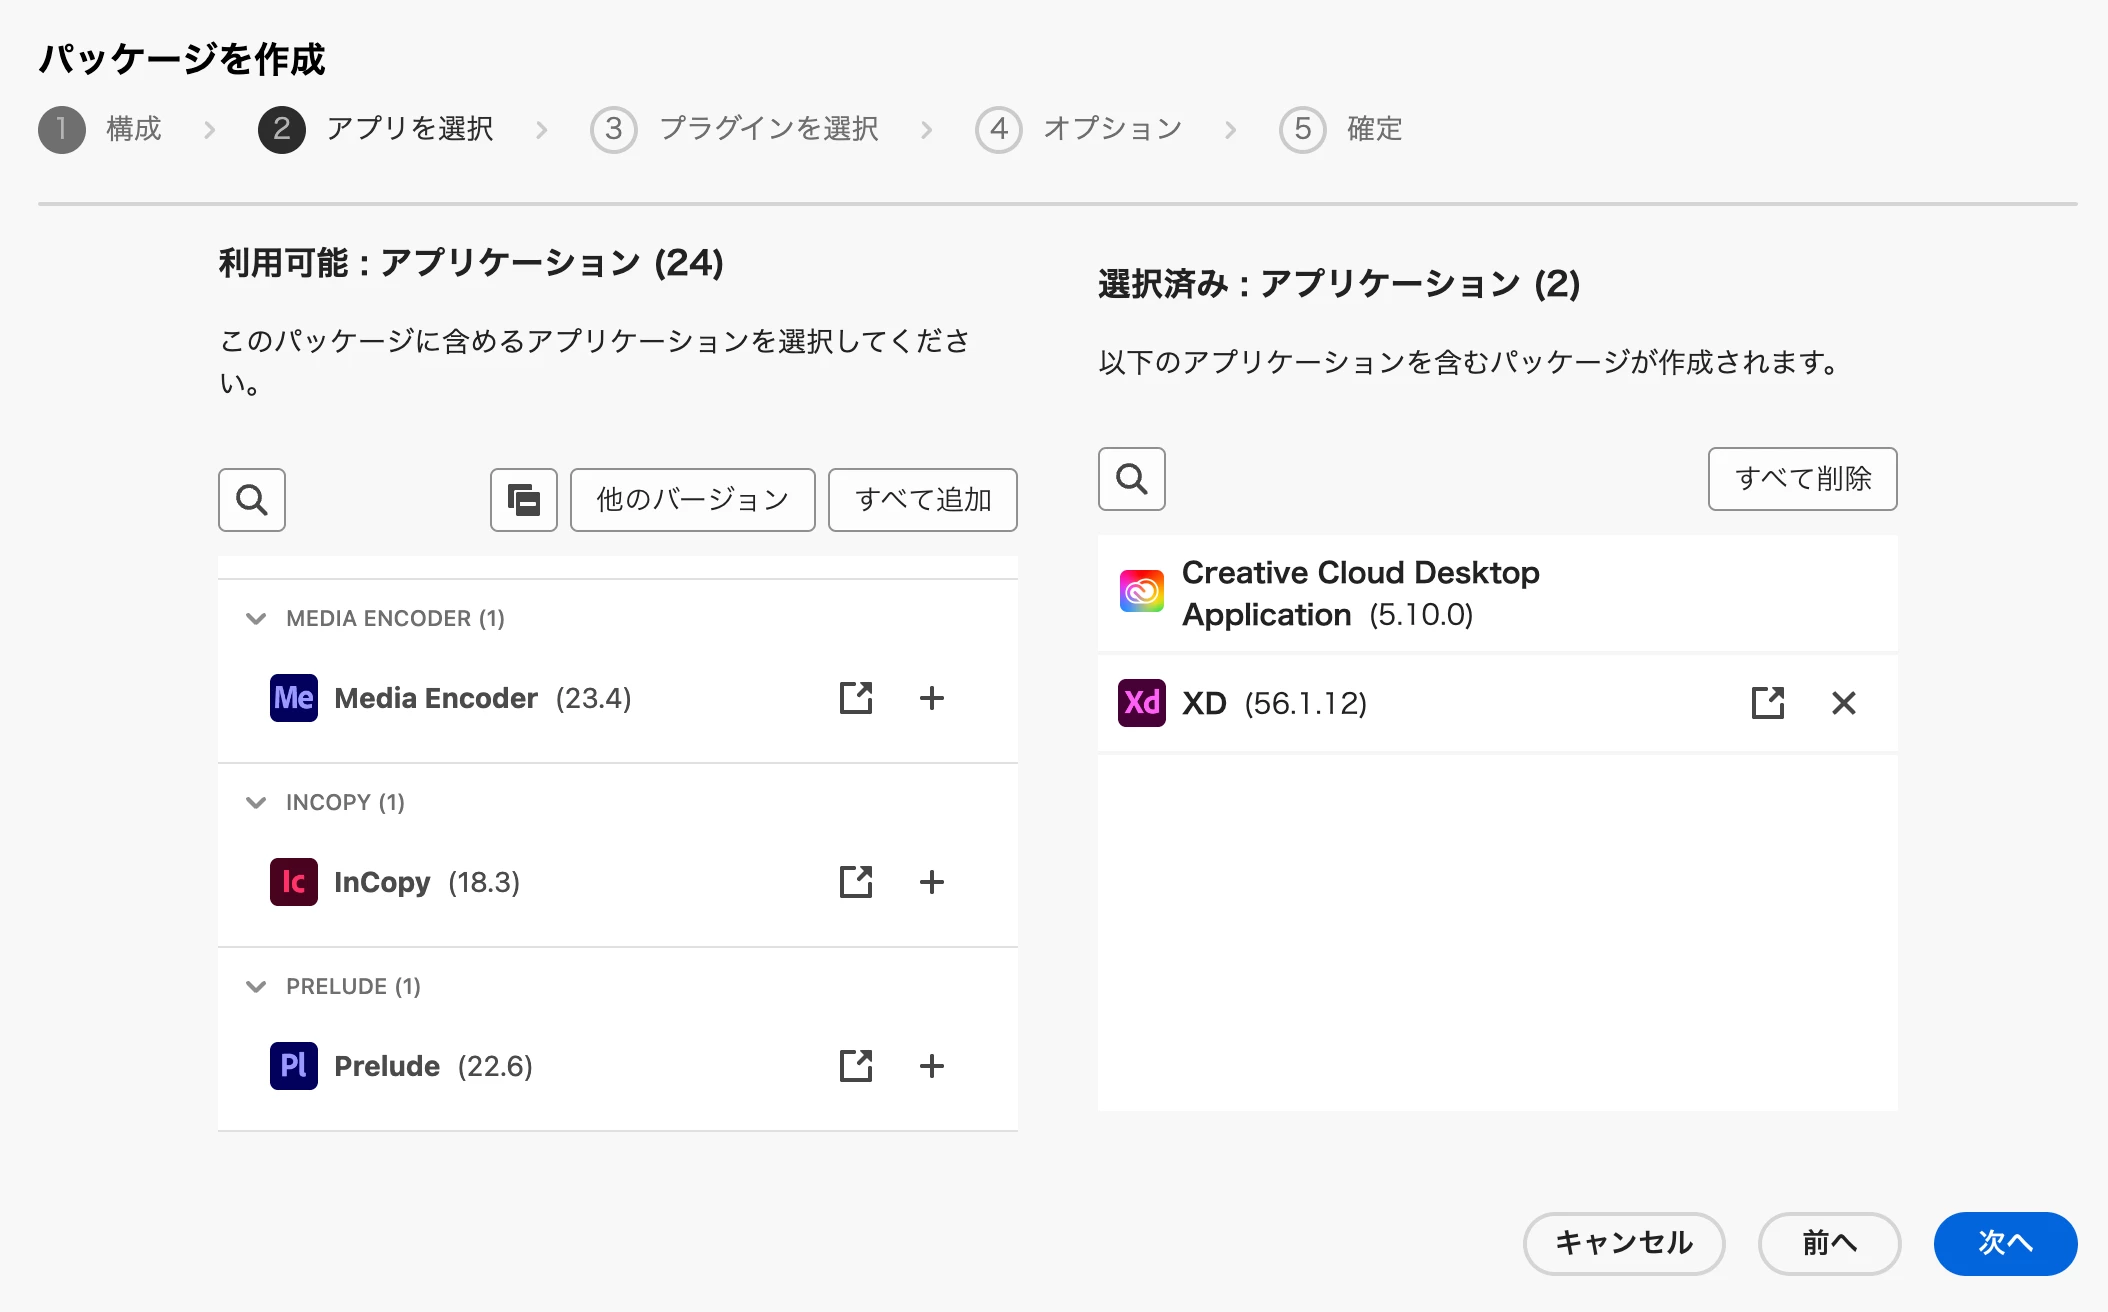Go to step 3 プラグインを選択

tap(613, 129)
